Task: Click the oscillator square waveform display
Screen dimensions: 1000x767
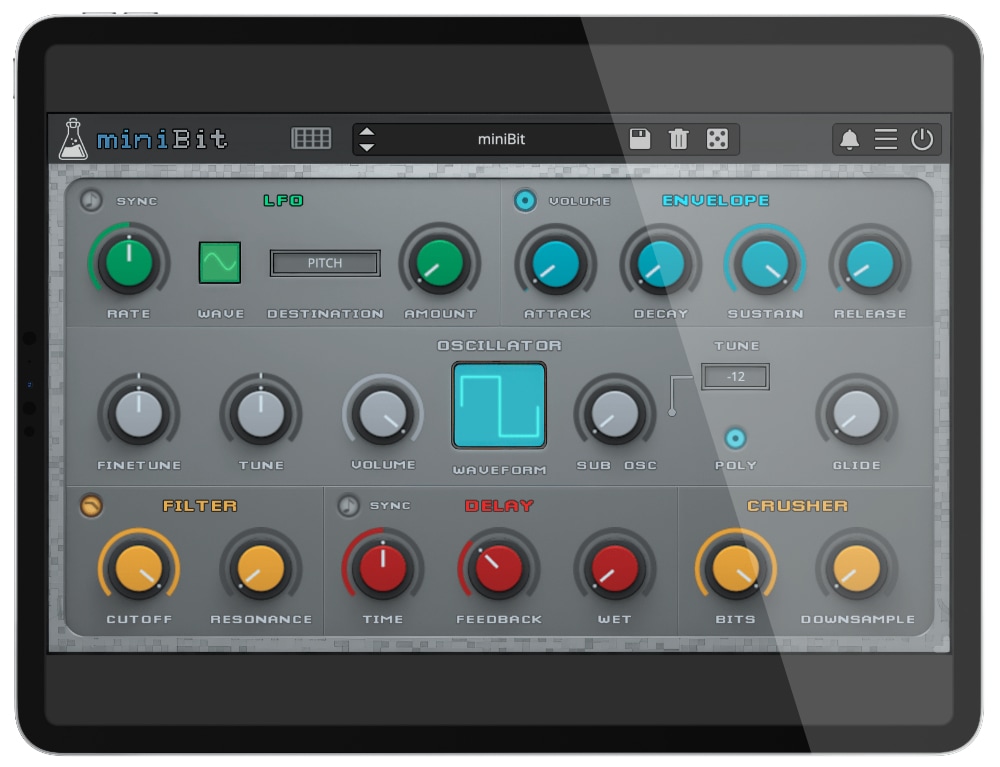Action: coord(499,405)
